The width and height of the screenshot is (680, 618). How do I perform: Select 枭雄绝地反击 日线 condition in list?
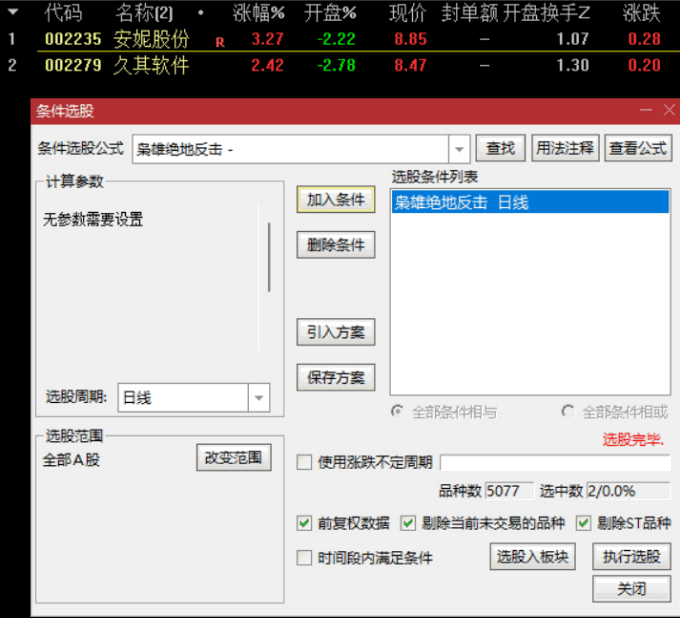point(530,203)
